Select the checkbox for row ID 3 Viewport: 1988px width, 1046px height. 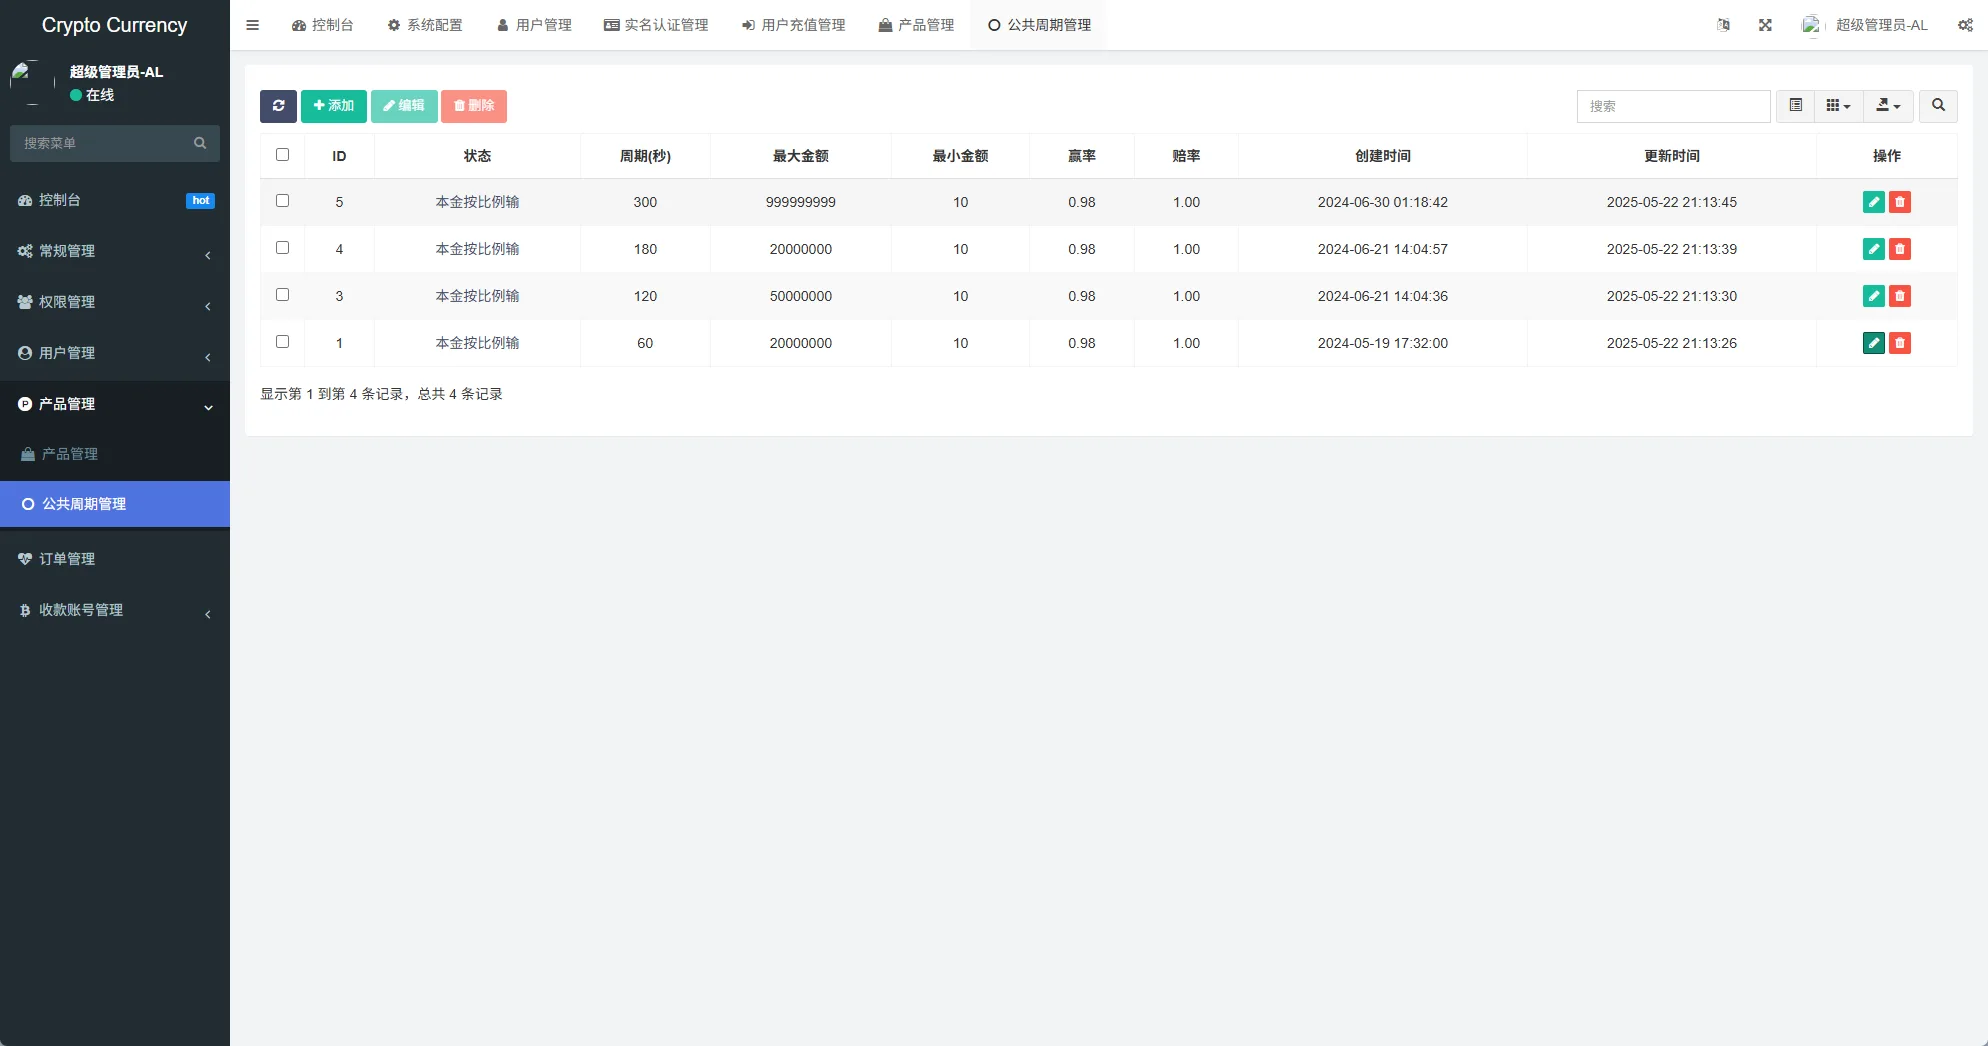point(282,295)
